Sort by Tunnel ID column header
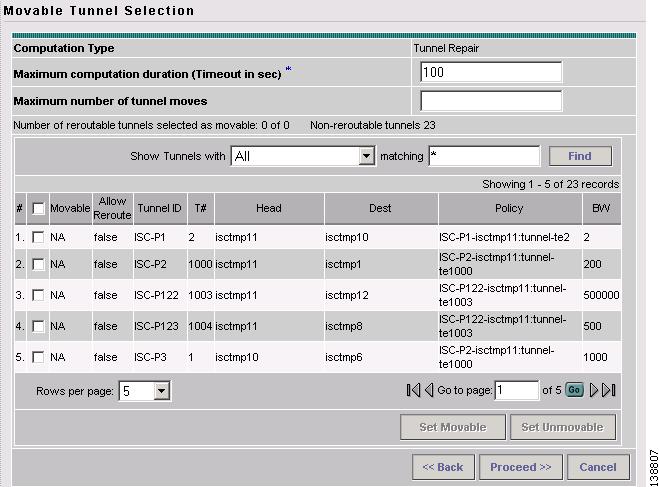Image resolution: width=659 pixels, height=487 pixels. point(159,208)
